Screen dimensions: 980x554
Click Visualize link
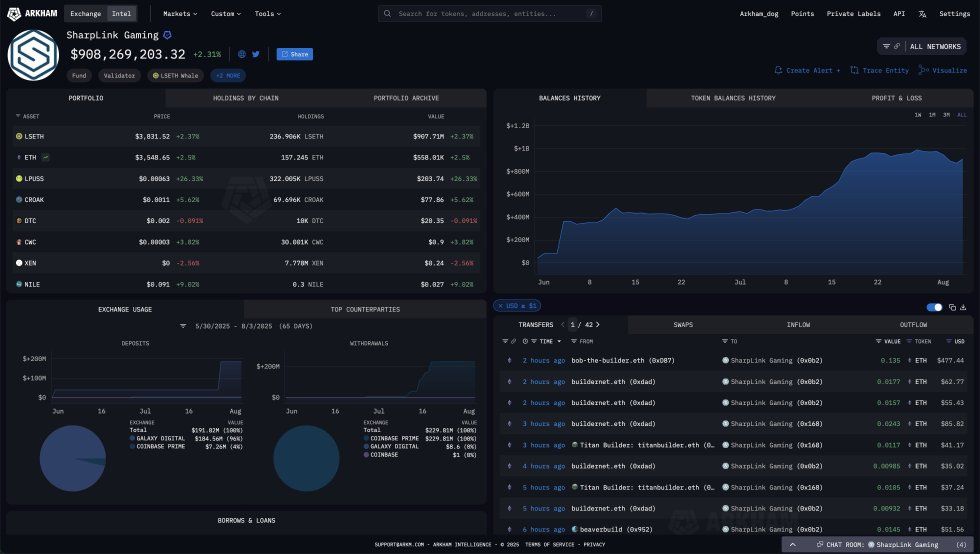pos(943,71)
